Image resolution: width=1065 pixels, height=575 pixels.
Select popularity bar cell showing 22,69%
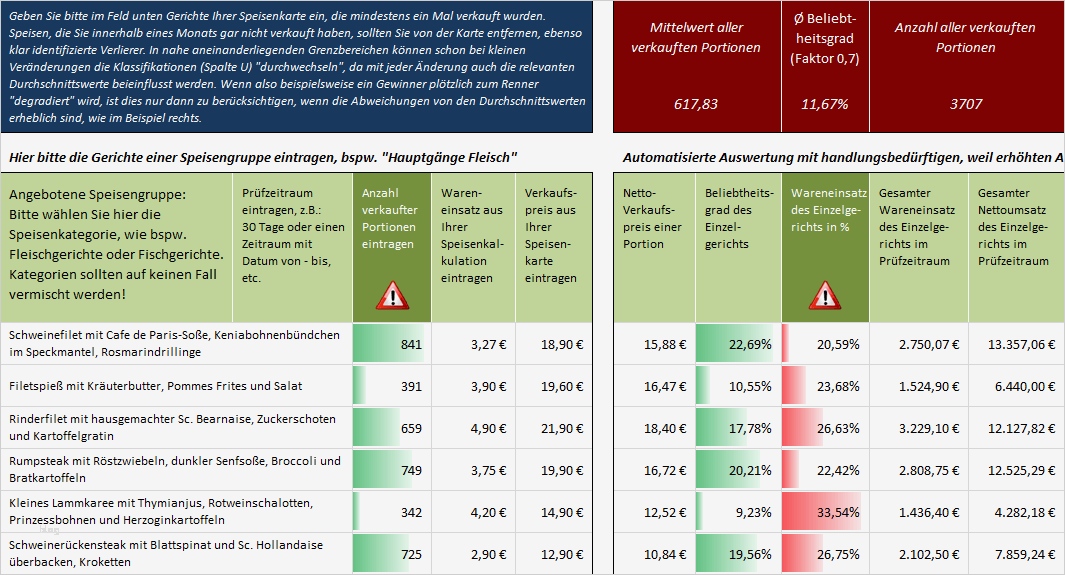click(737, 344)
